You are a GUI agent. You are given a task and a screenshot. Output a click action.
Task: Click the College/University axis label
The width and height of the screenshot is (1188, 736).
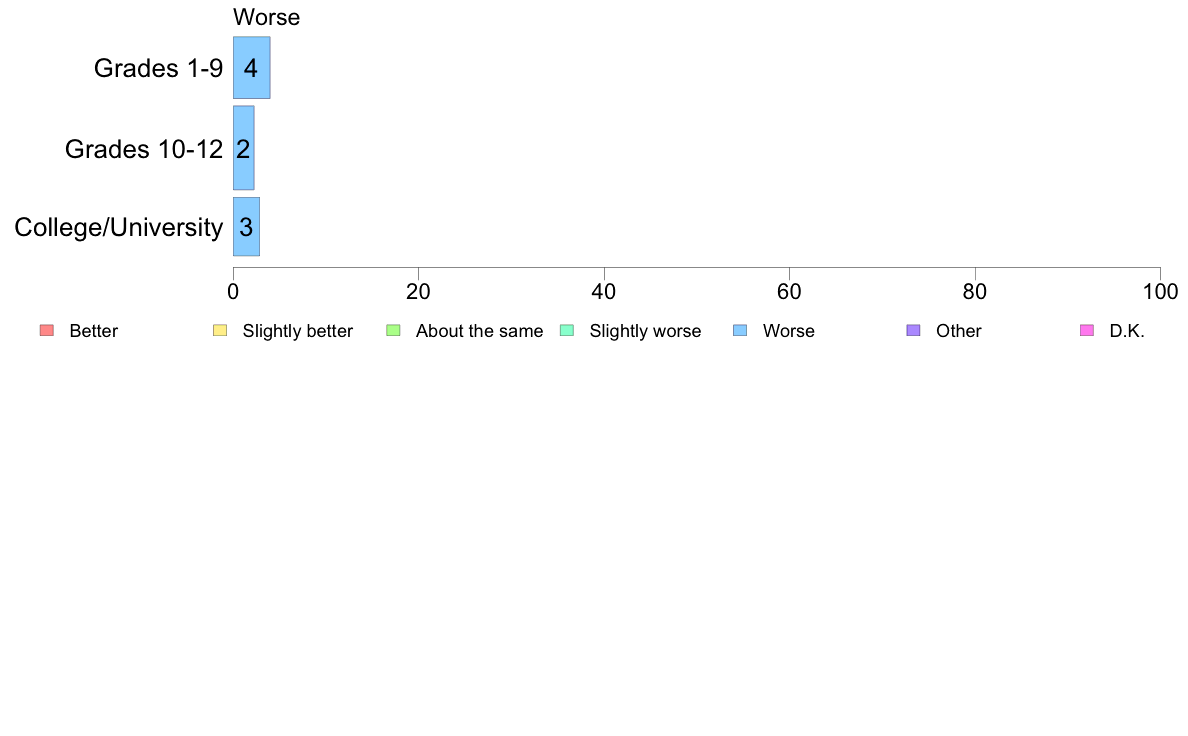pos(119,227)
